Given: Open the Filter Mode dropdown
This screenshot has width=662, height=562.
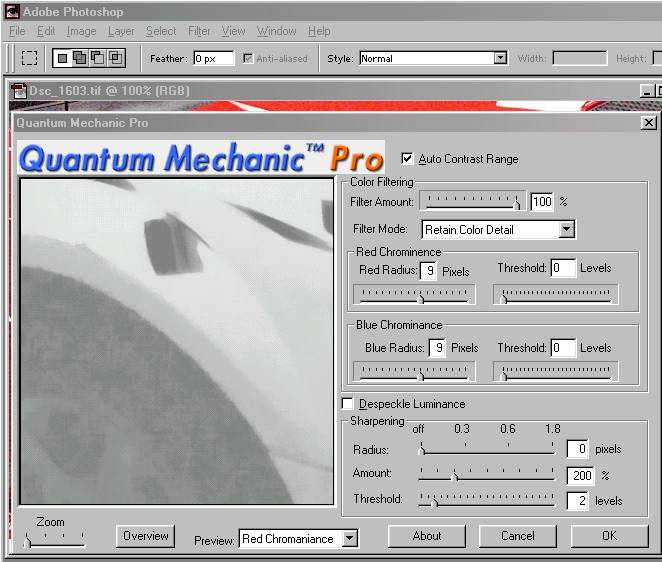Looking at the screenshot, I should [x=566, y=229].
